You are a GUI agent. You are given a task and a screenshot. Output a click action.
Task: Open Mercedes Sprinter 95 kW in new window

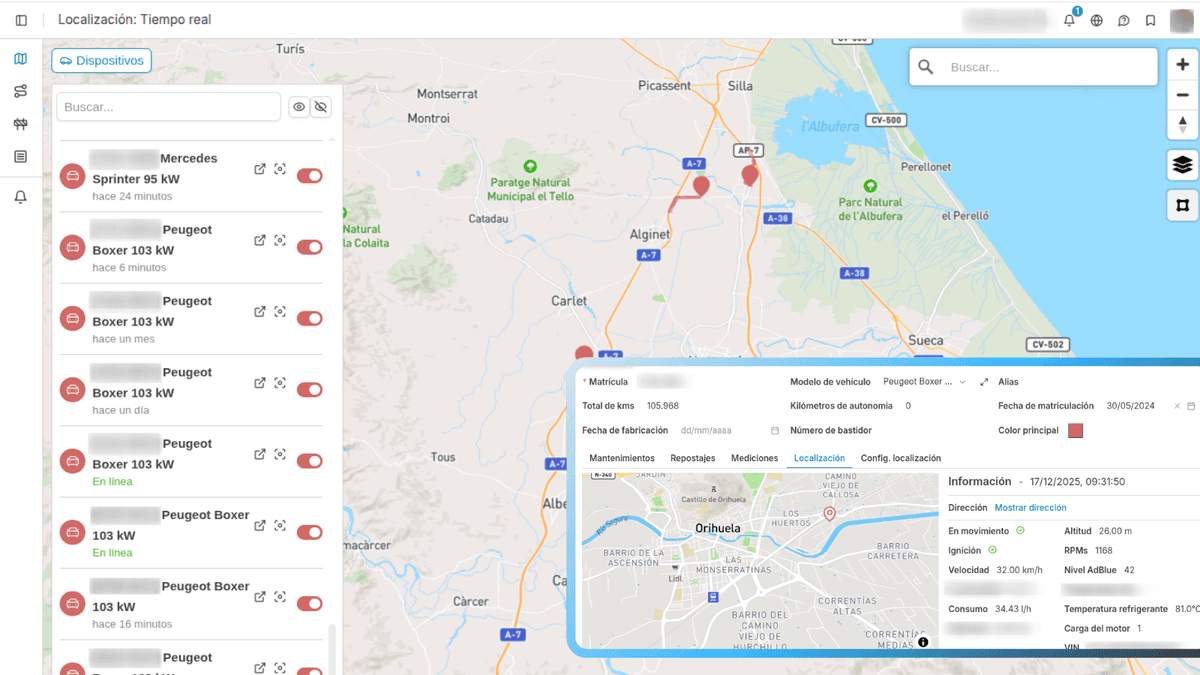tap(260, 170)
